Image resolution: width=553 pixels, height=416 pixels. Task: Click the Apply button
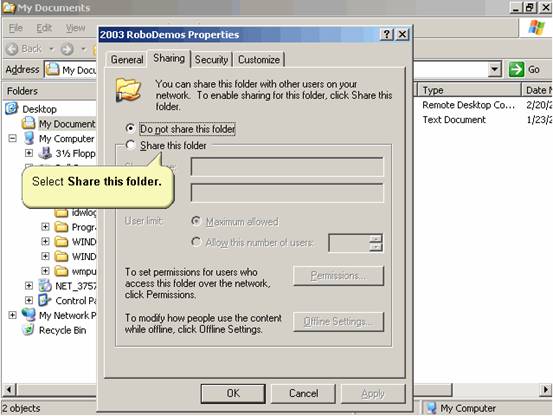point(373,393)
